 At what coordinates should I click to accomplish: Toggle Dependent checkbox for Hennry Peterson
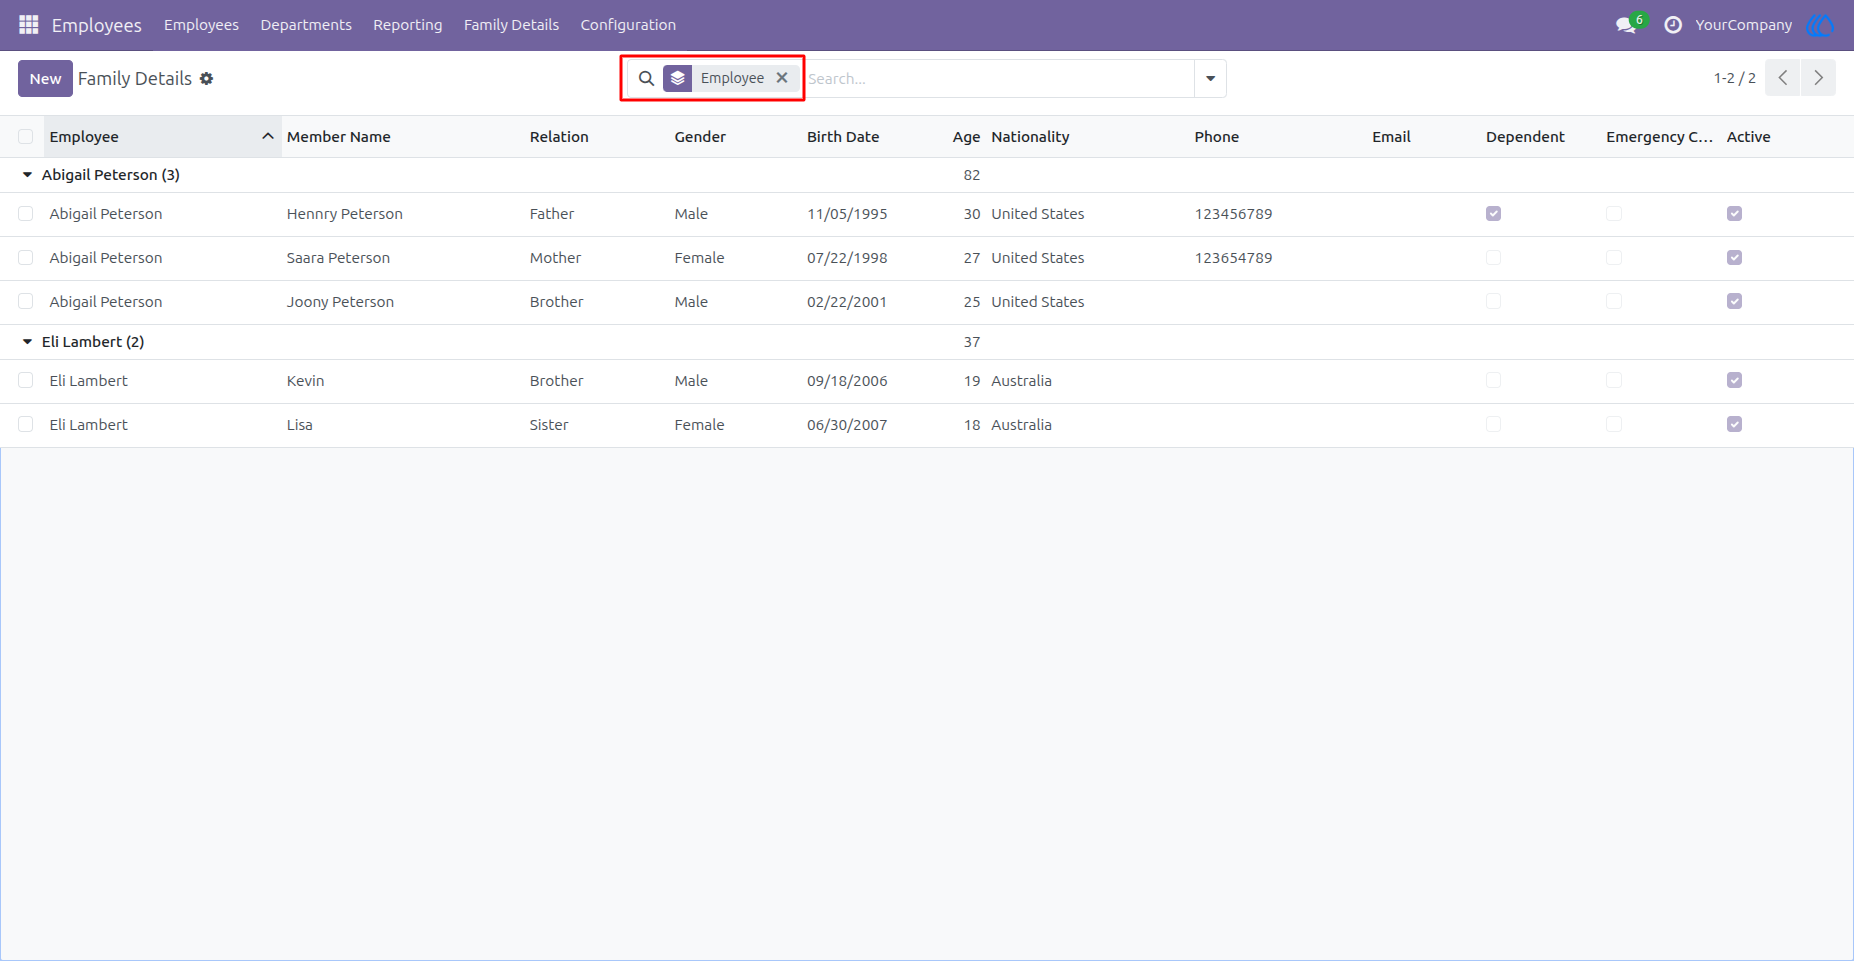click(x=1493, y=214)
